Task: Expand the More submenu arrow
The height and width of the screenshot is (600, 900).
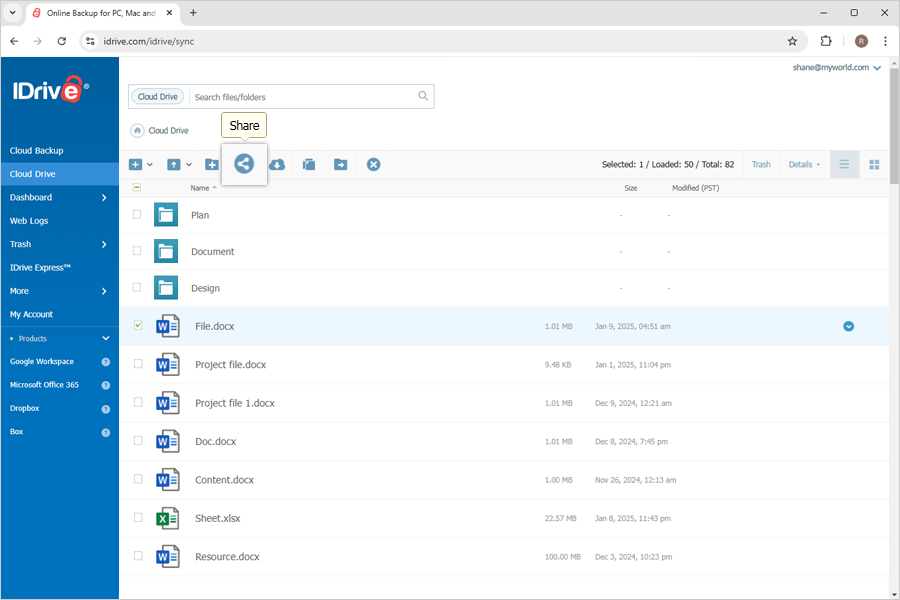Action: 104,291
